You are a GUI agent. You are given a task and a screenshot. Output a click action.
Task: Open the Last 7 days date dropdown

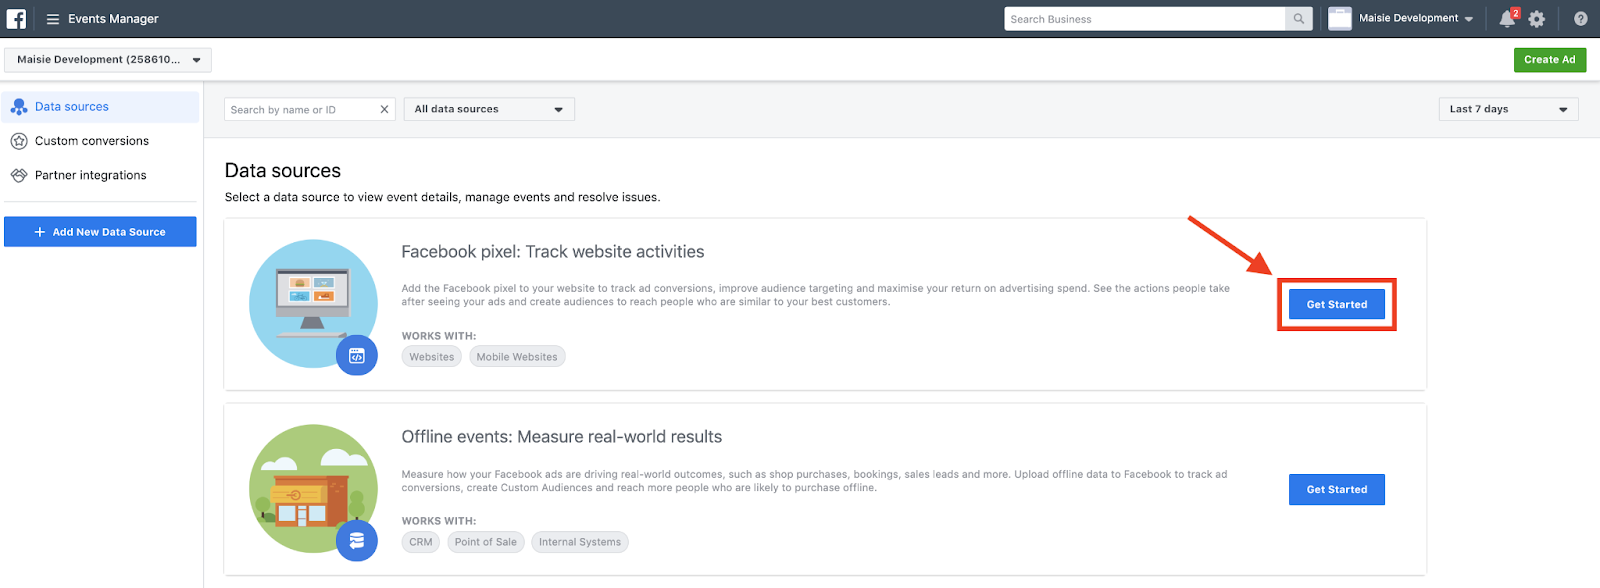click(x=1508, y=110)
